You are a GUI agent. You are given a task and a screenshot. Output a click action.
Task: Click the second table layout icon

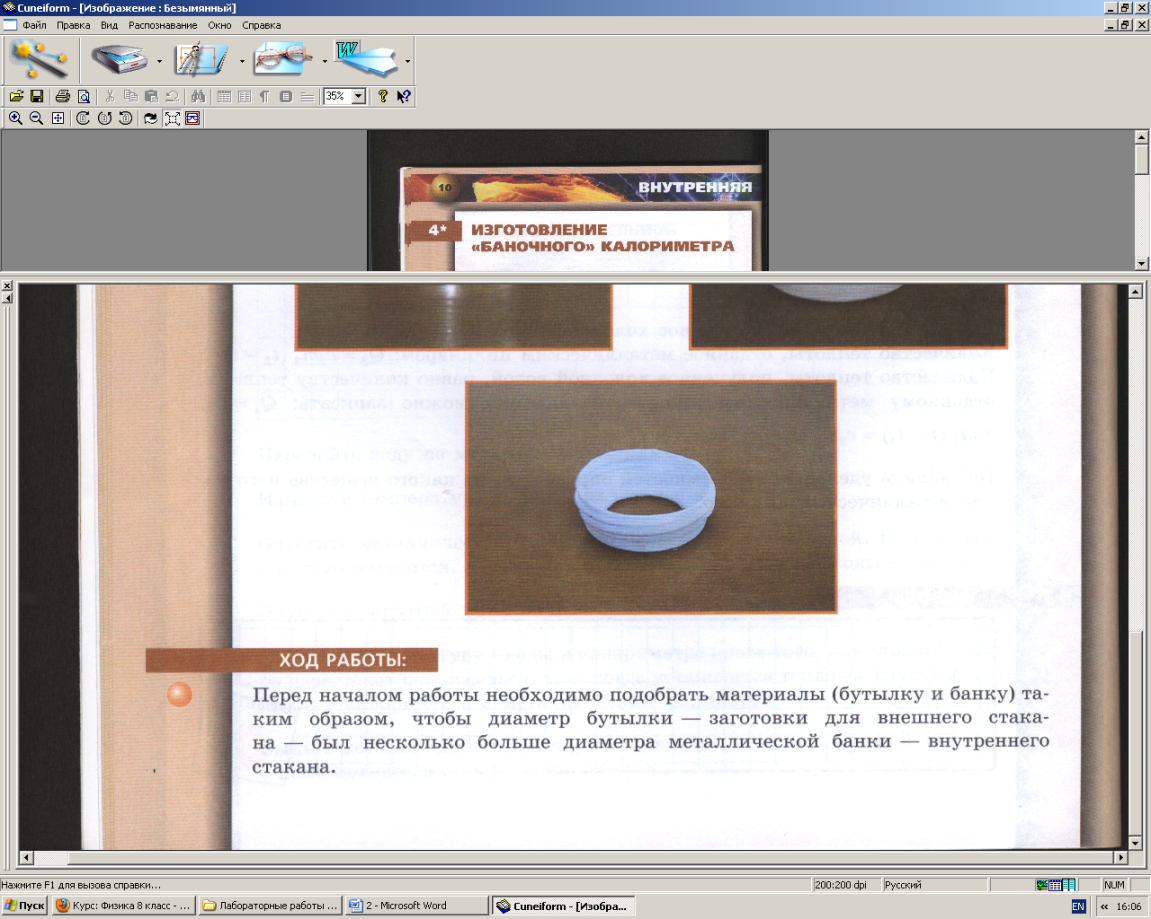(x=244, y=96)
